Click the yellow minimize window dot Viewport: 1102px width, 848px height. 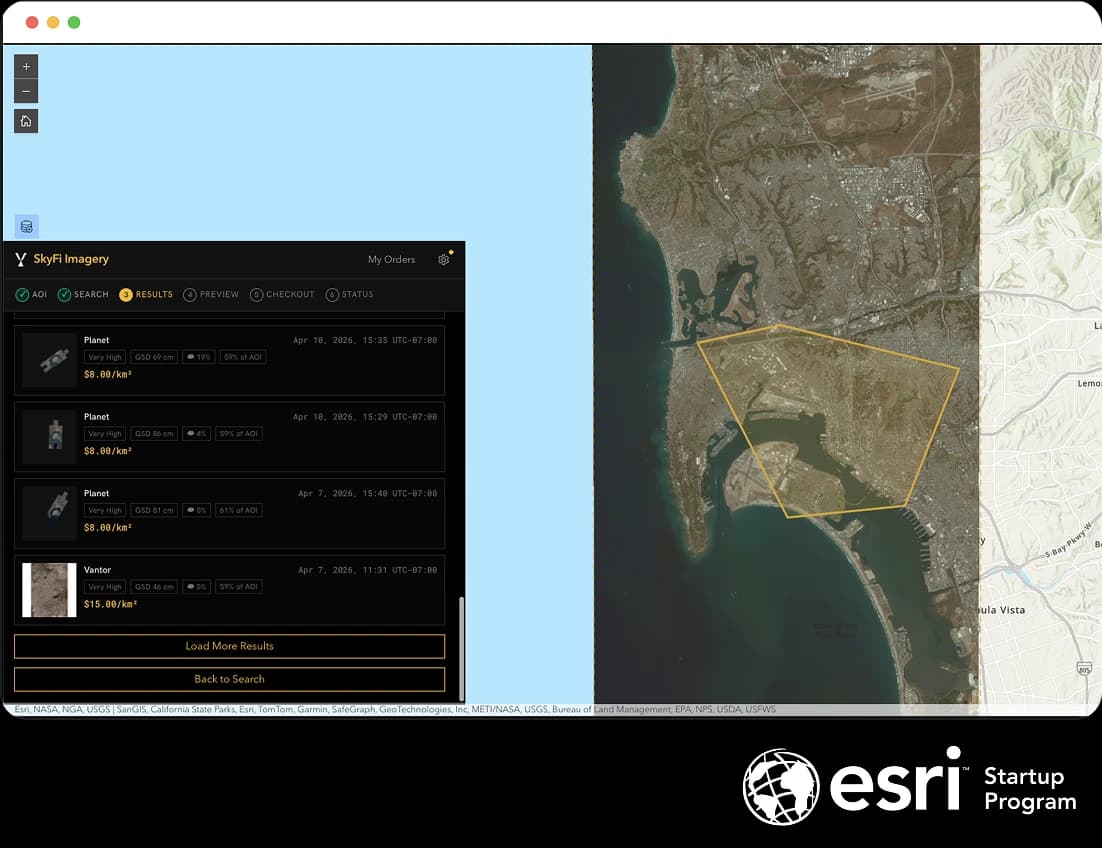point(53,22)
